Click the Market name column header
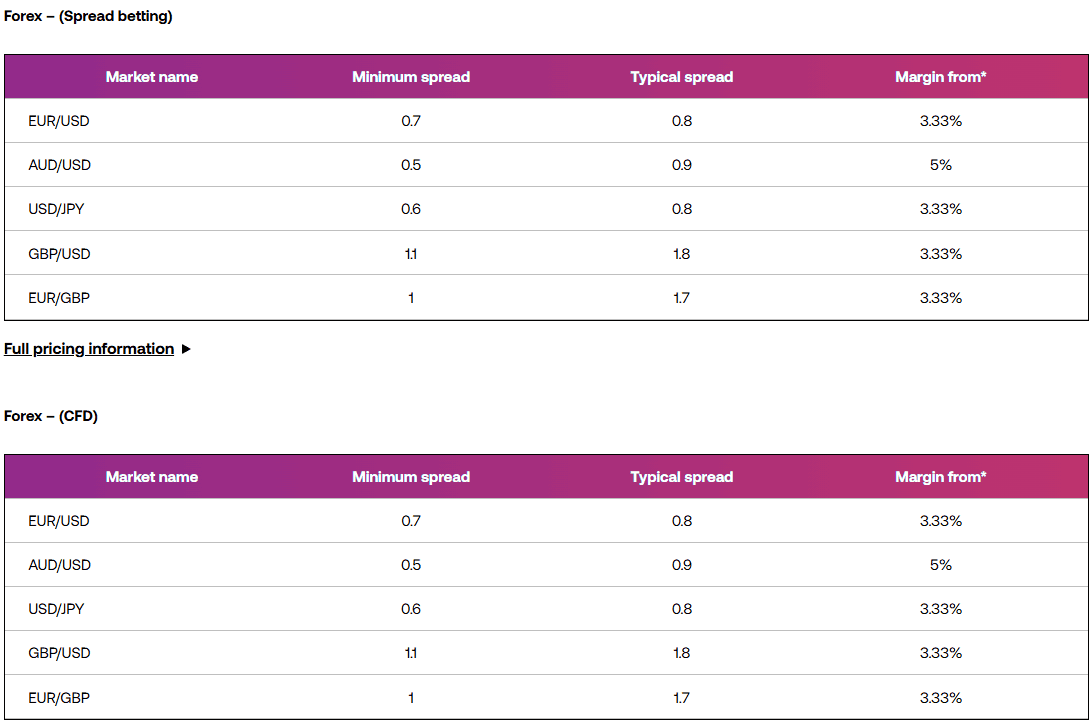 151,76
